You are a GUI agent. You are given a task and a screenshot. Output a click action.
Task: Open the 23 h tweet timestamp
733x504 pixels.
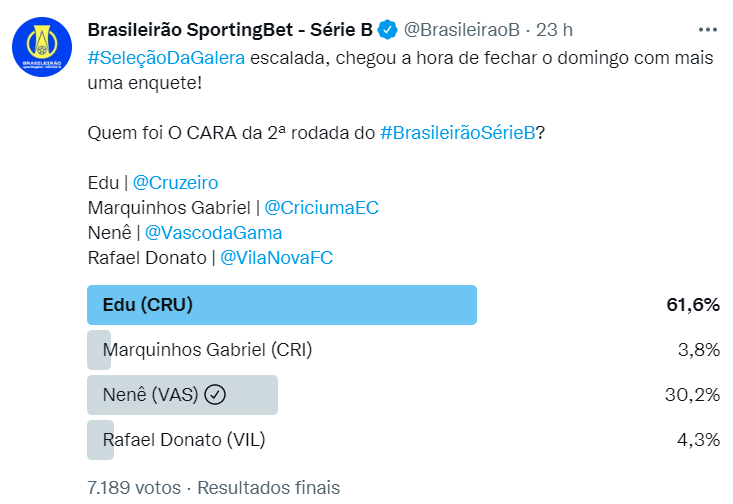[556, 29]
